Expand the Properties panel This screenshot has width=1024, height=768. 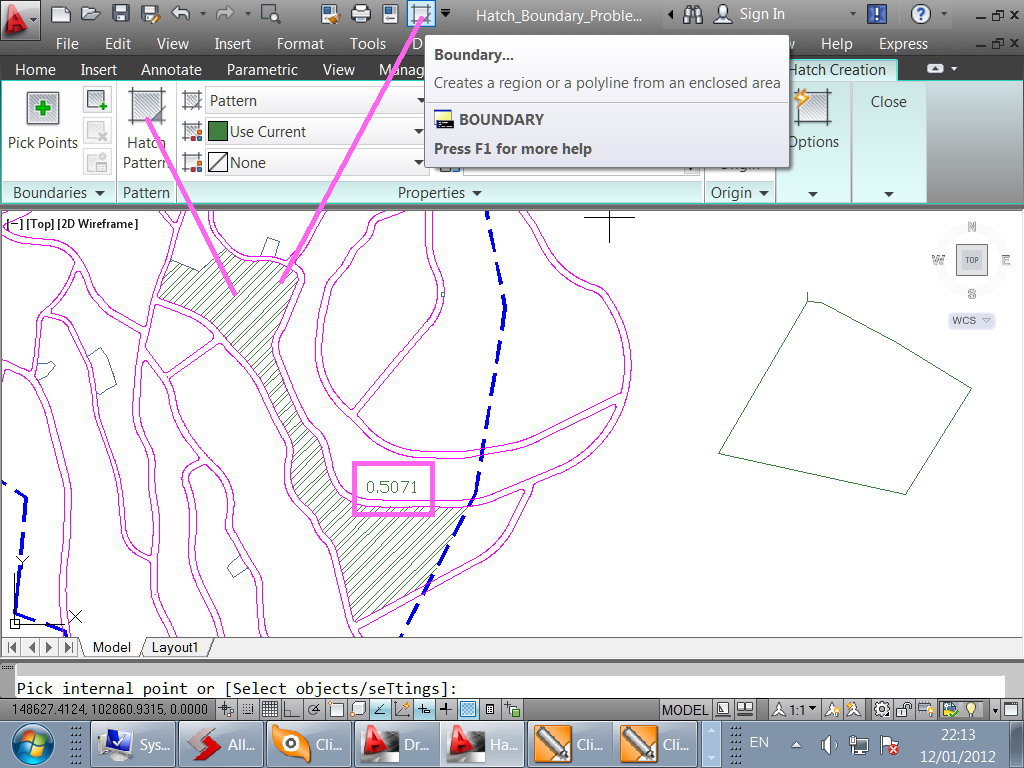click(x=440, y=193)
